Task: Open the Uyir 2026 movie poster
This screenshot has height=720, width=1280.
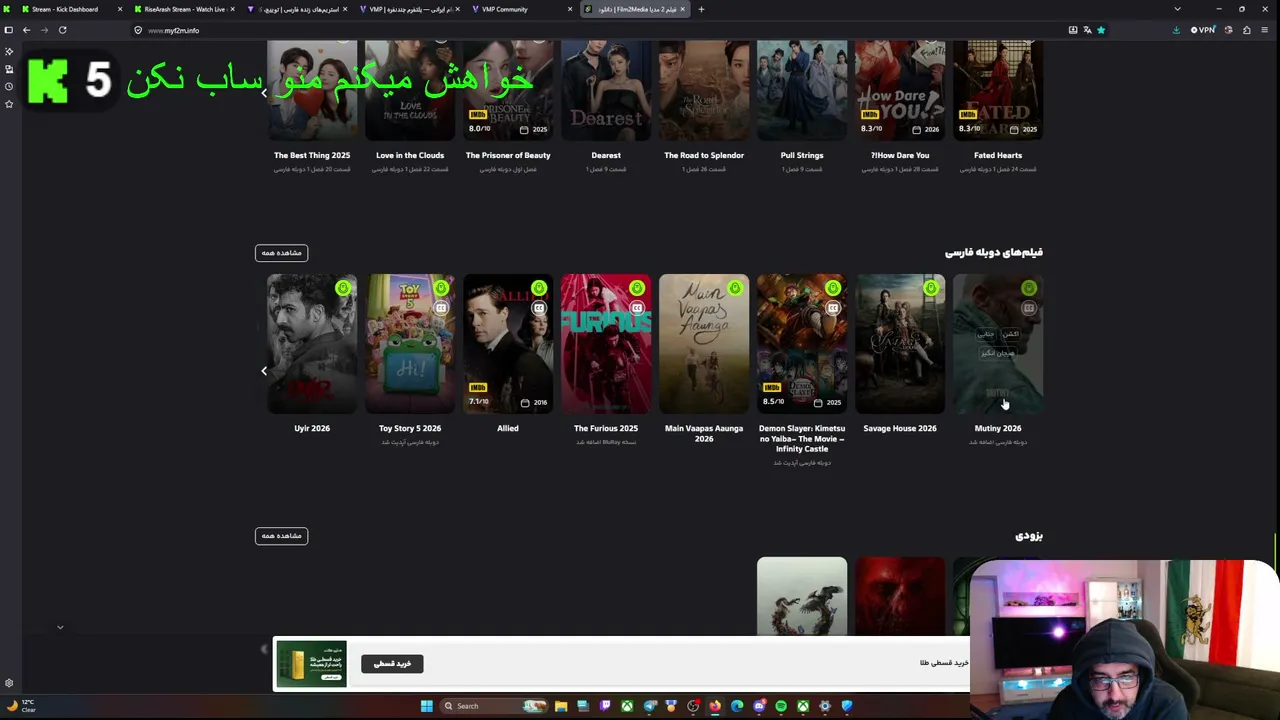Action: pyautogui.click(x=312, y=344)
